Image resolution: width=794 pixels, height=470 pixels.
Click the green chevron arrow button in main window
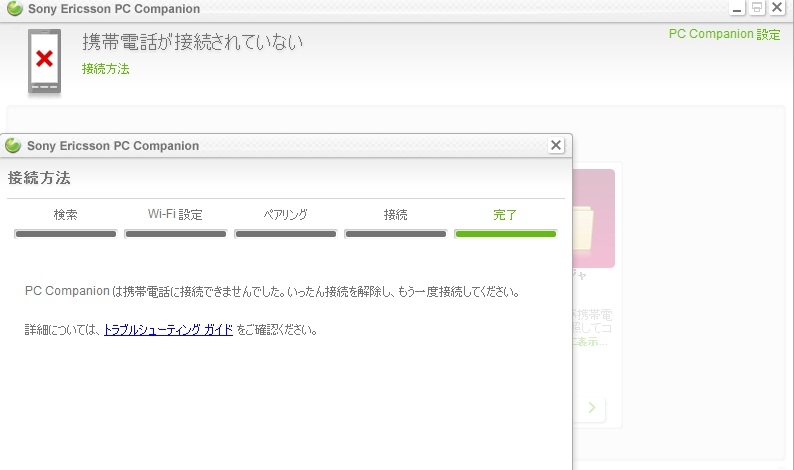(x=591, y=408)
